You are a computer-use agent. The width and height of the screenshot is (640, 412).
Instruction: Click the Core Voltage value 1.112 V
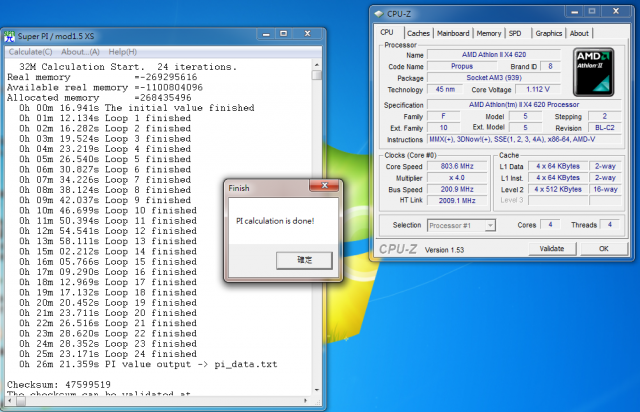(x=538, y=89)
